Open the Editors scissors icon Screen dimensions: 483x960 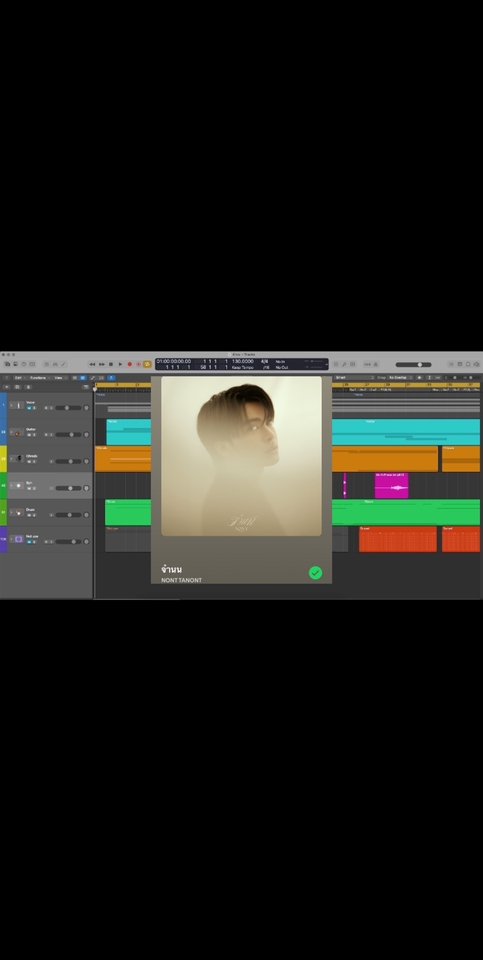[63, 364]
